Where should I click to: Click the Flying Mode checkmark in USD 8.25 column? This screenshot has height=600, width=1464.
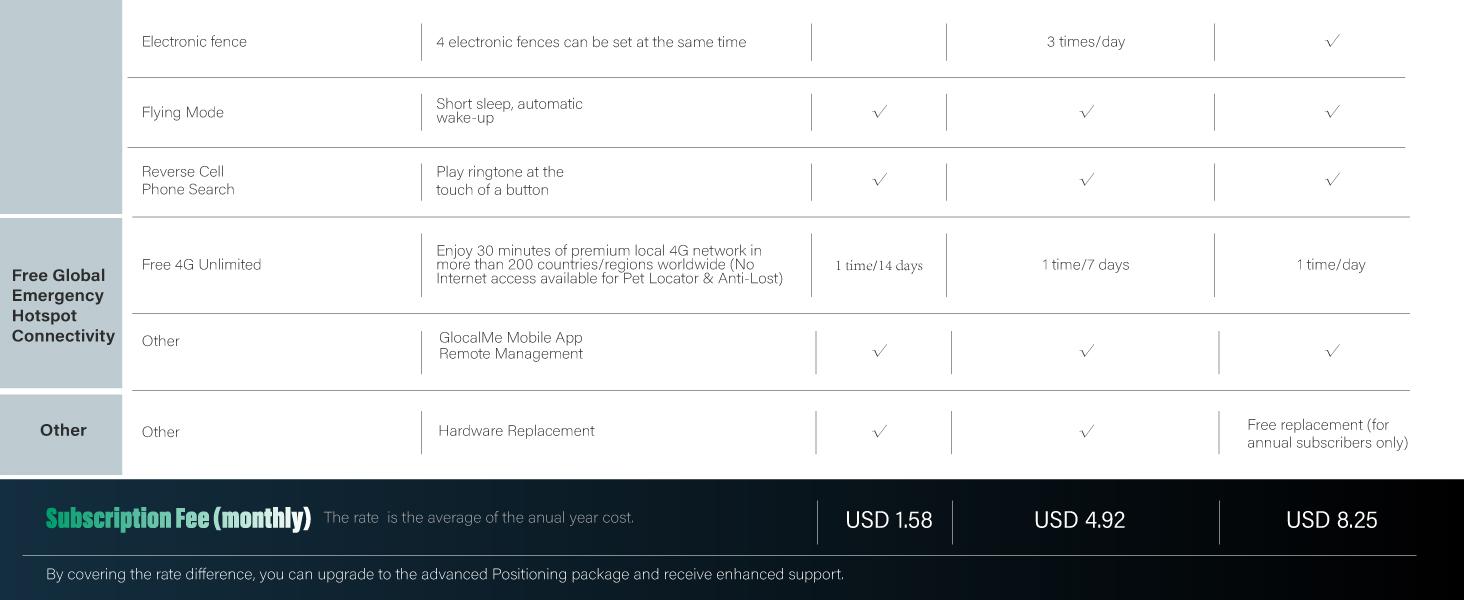click(x=1332, y=112)
